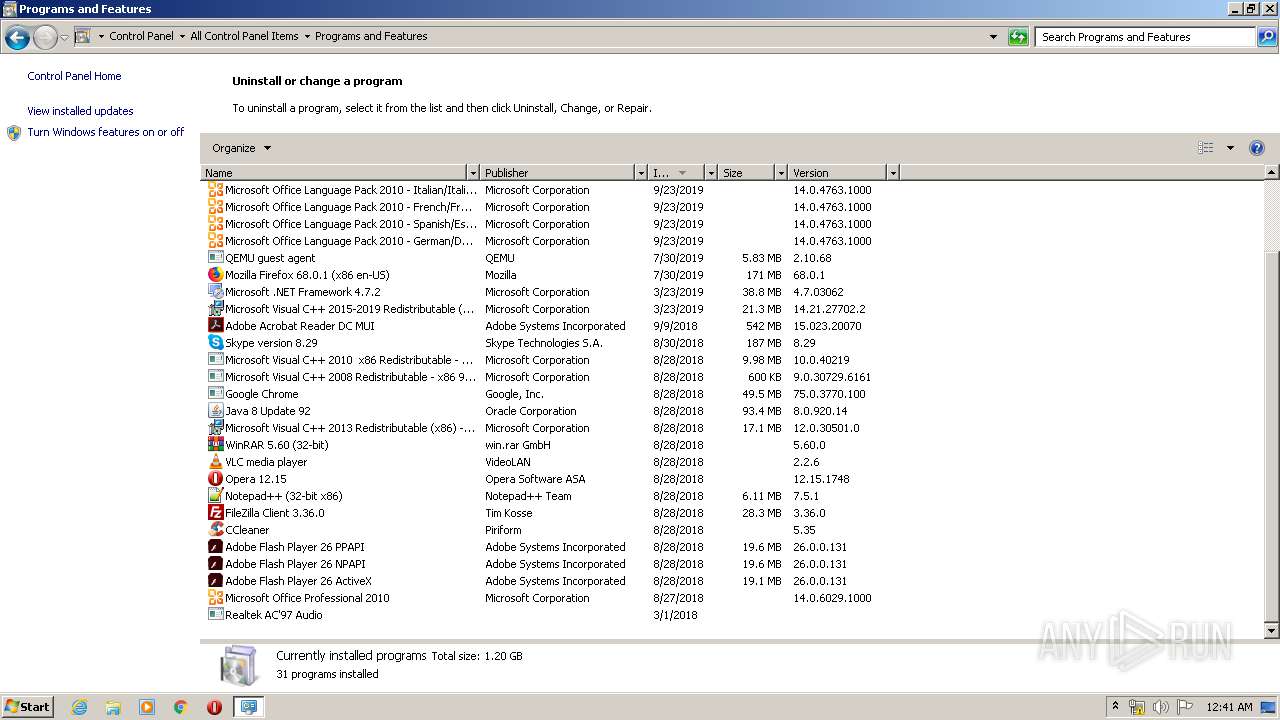Launch Chrome from the taskbar
The image size is (1280, 720).
[x=181, y=707]
